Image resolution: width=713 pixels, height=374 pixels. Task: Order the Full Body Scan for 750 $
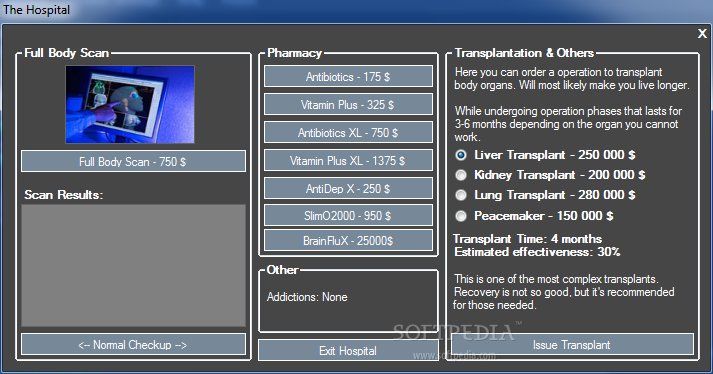pyautogui.click(x=133, y=162)
